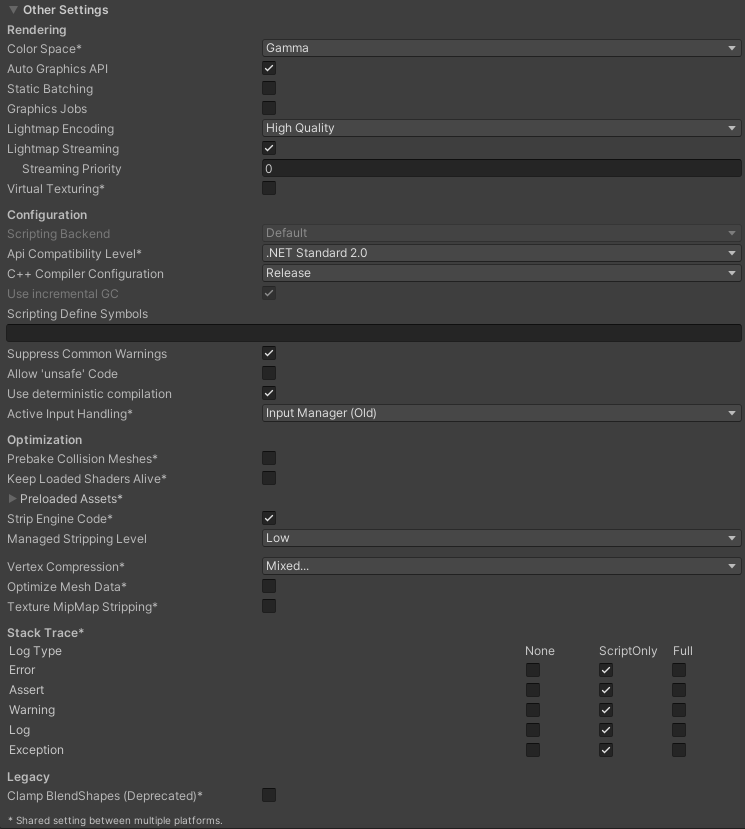Turn off Lightmap Streaming
Image resolution: width=745 pixels, height=829 pixels.
coord(269,148)
